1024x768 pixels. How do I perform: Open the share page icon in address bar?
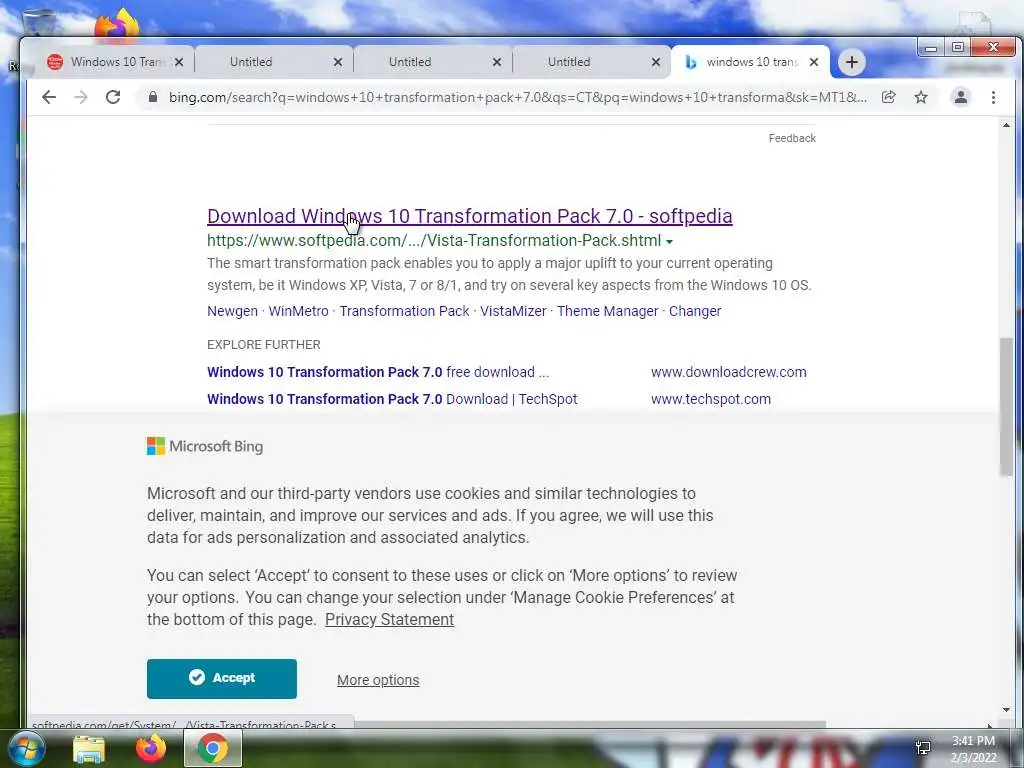tap(888, 97)
